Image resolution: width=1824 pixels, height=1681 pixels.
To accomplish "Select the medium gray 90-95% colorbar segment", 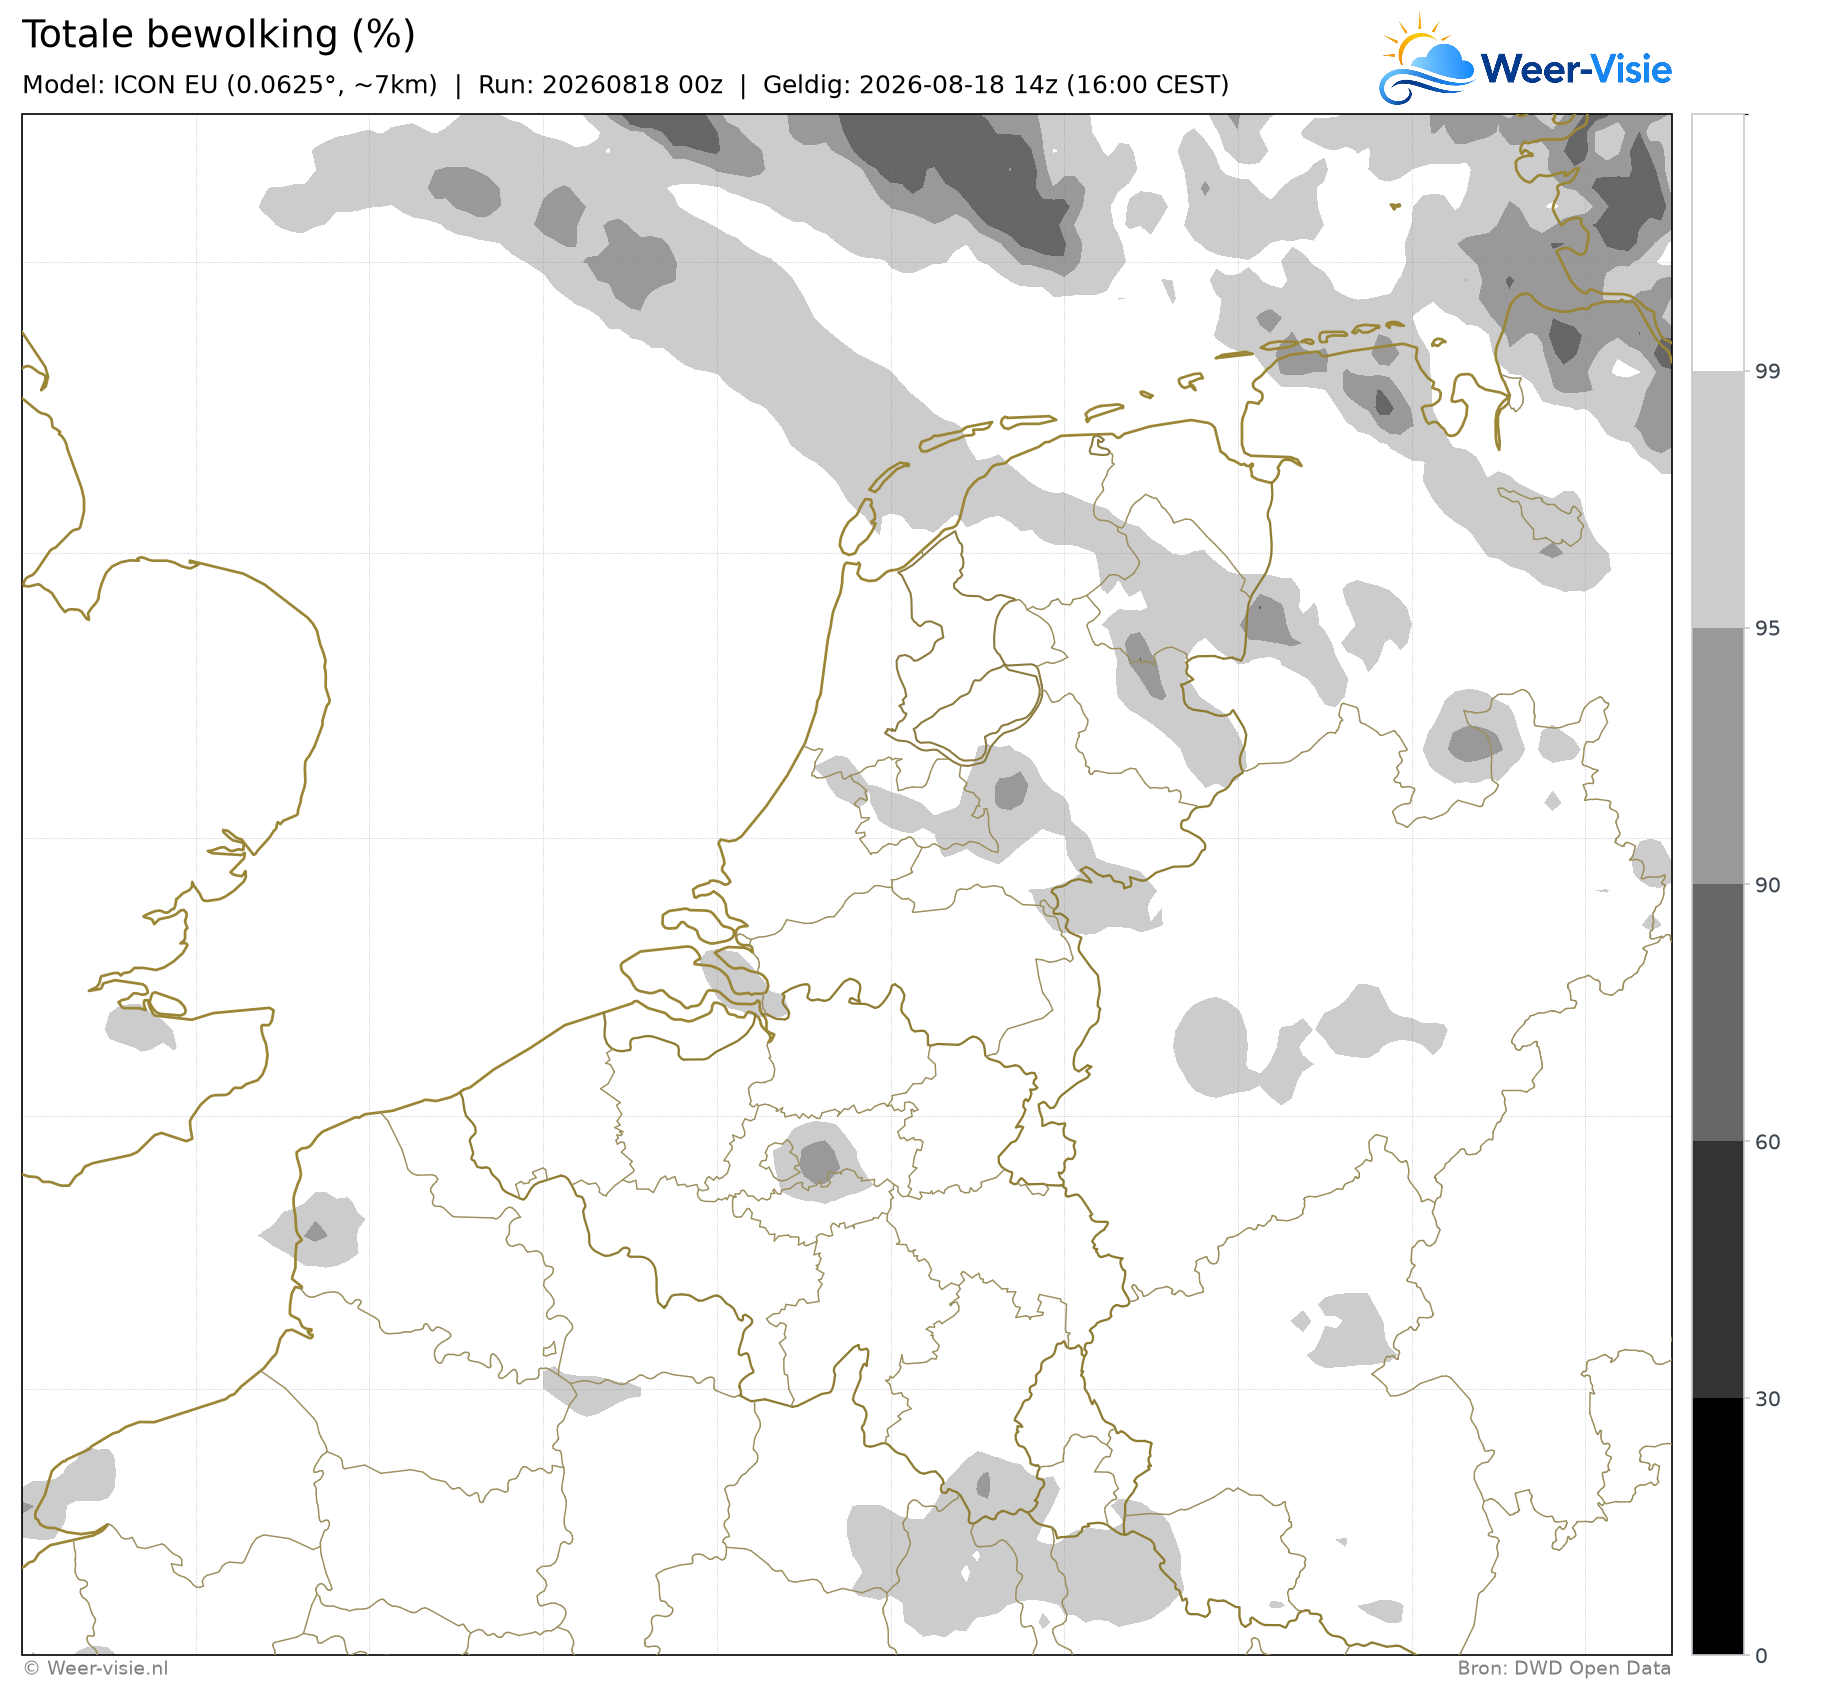I will click(1718, 756).
